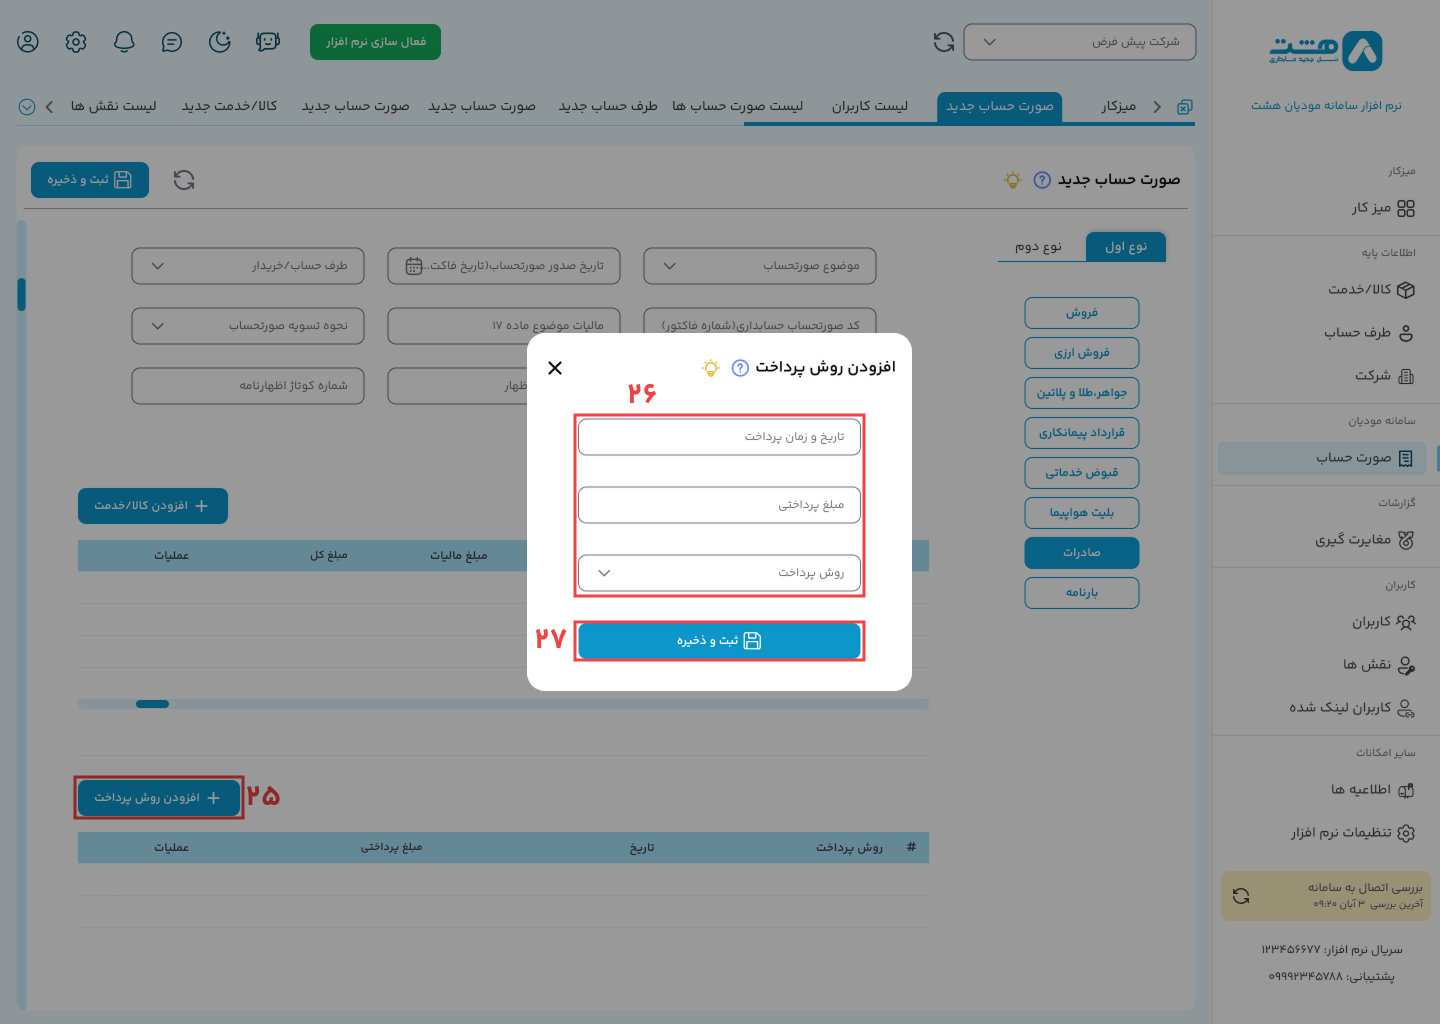Screen dimensions: 1440x1024
Task: Open the chat messages icon
Action: point(172,42)
